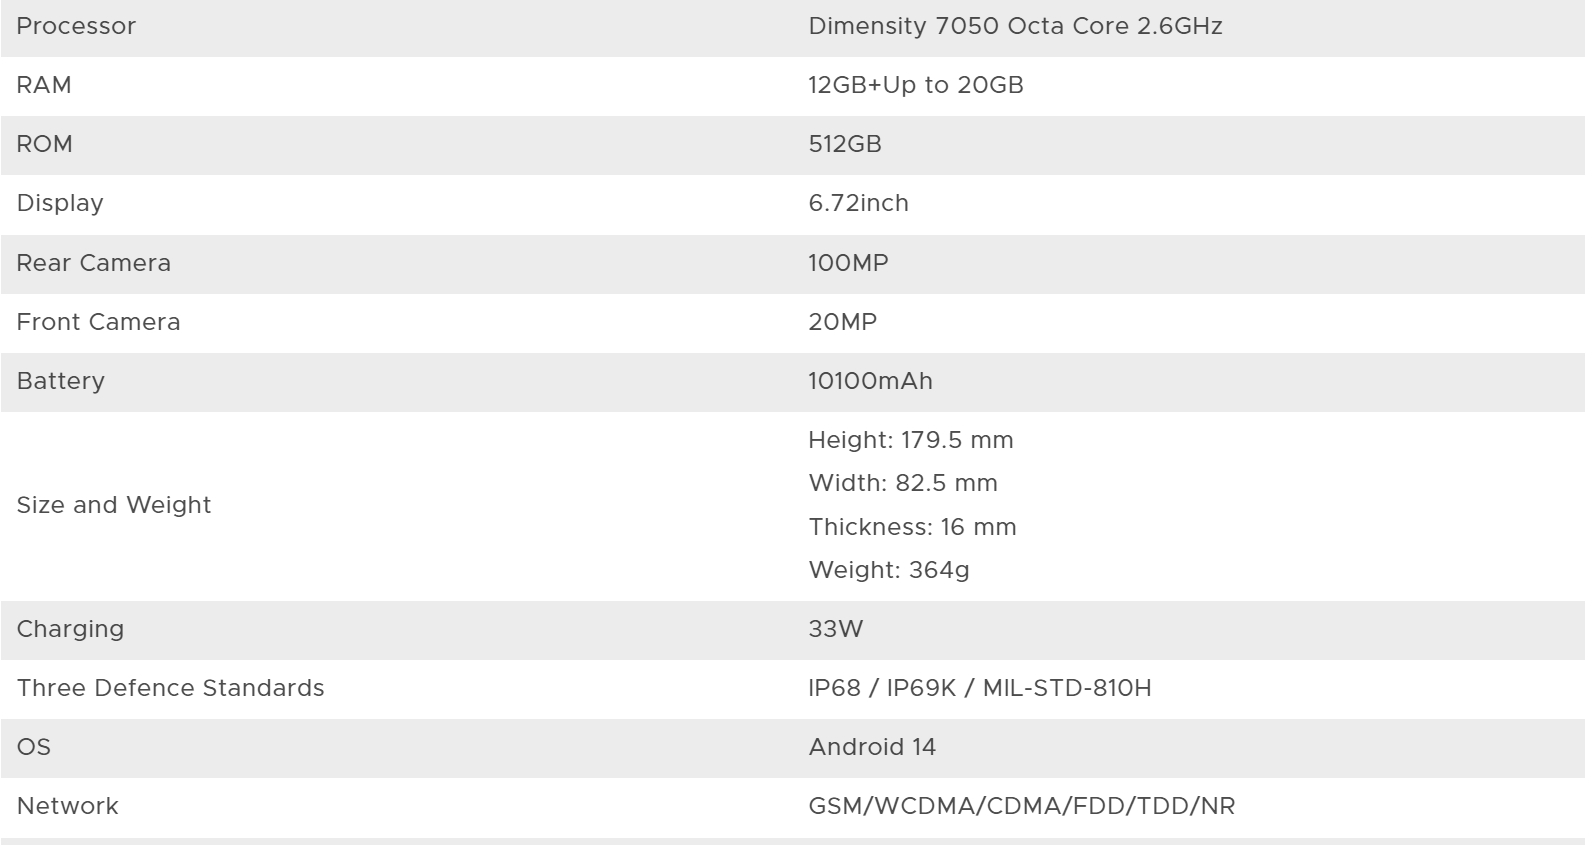The image size is (1587, 845).
Task: Click the IP68 / IP69K / MIL-STD-810H value
Action: click(979, 688)
